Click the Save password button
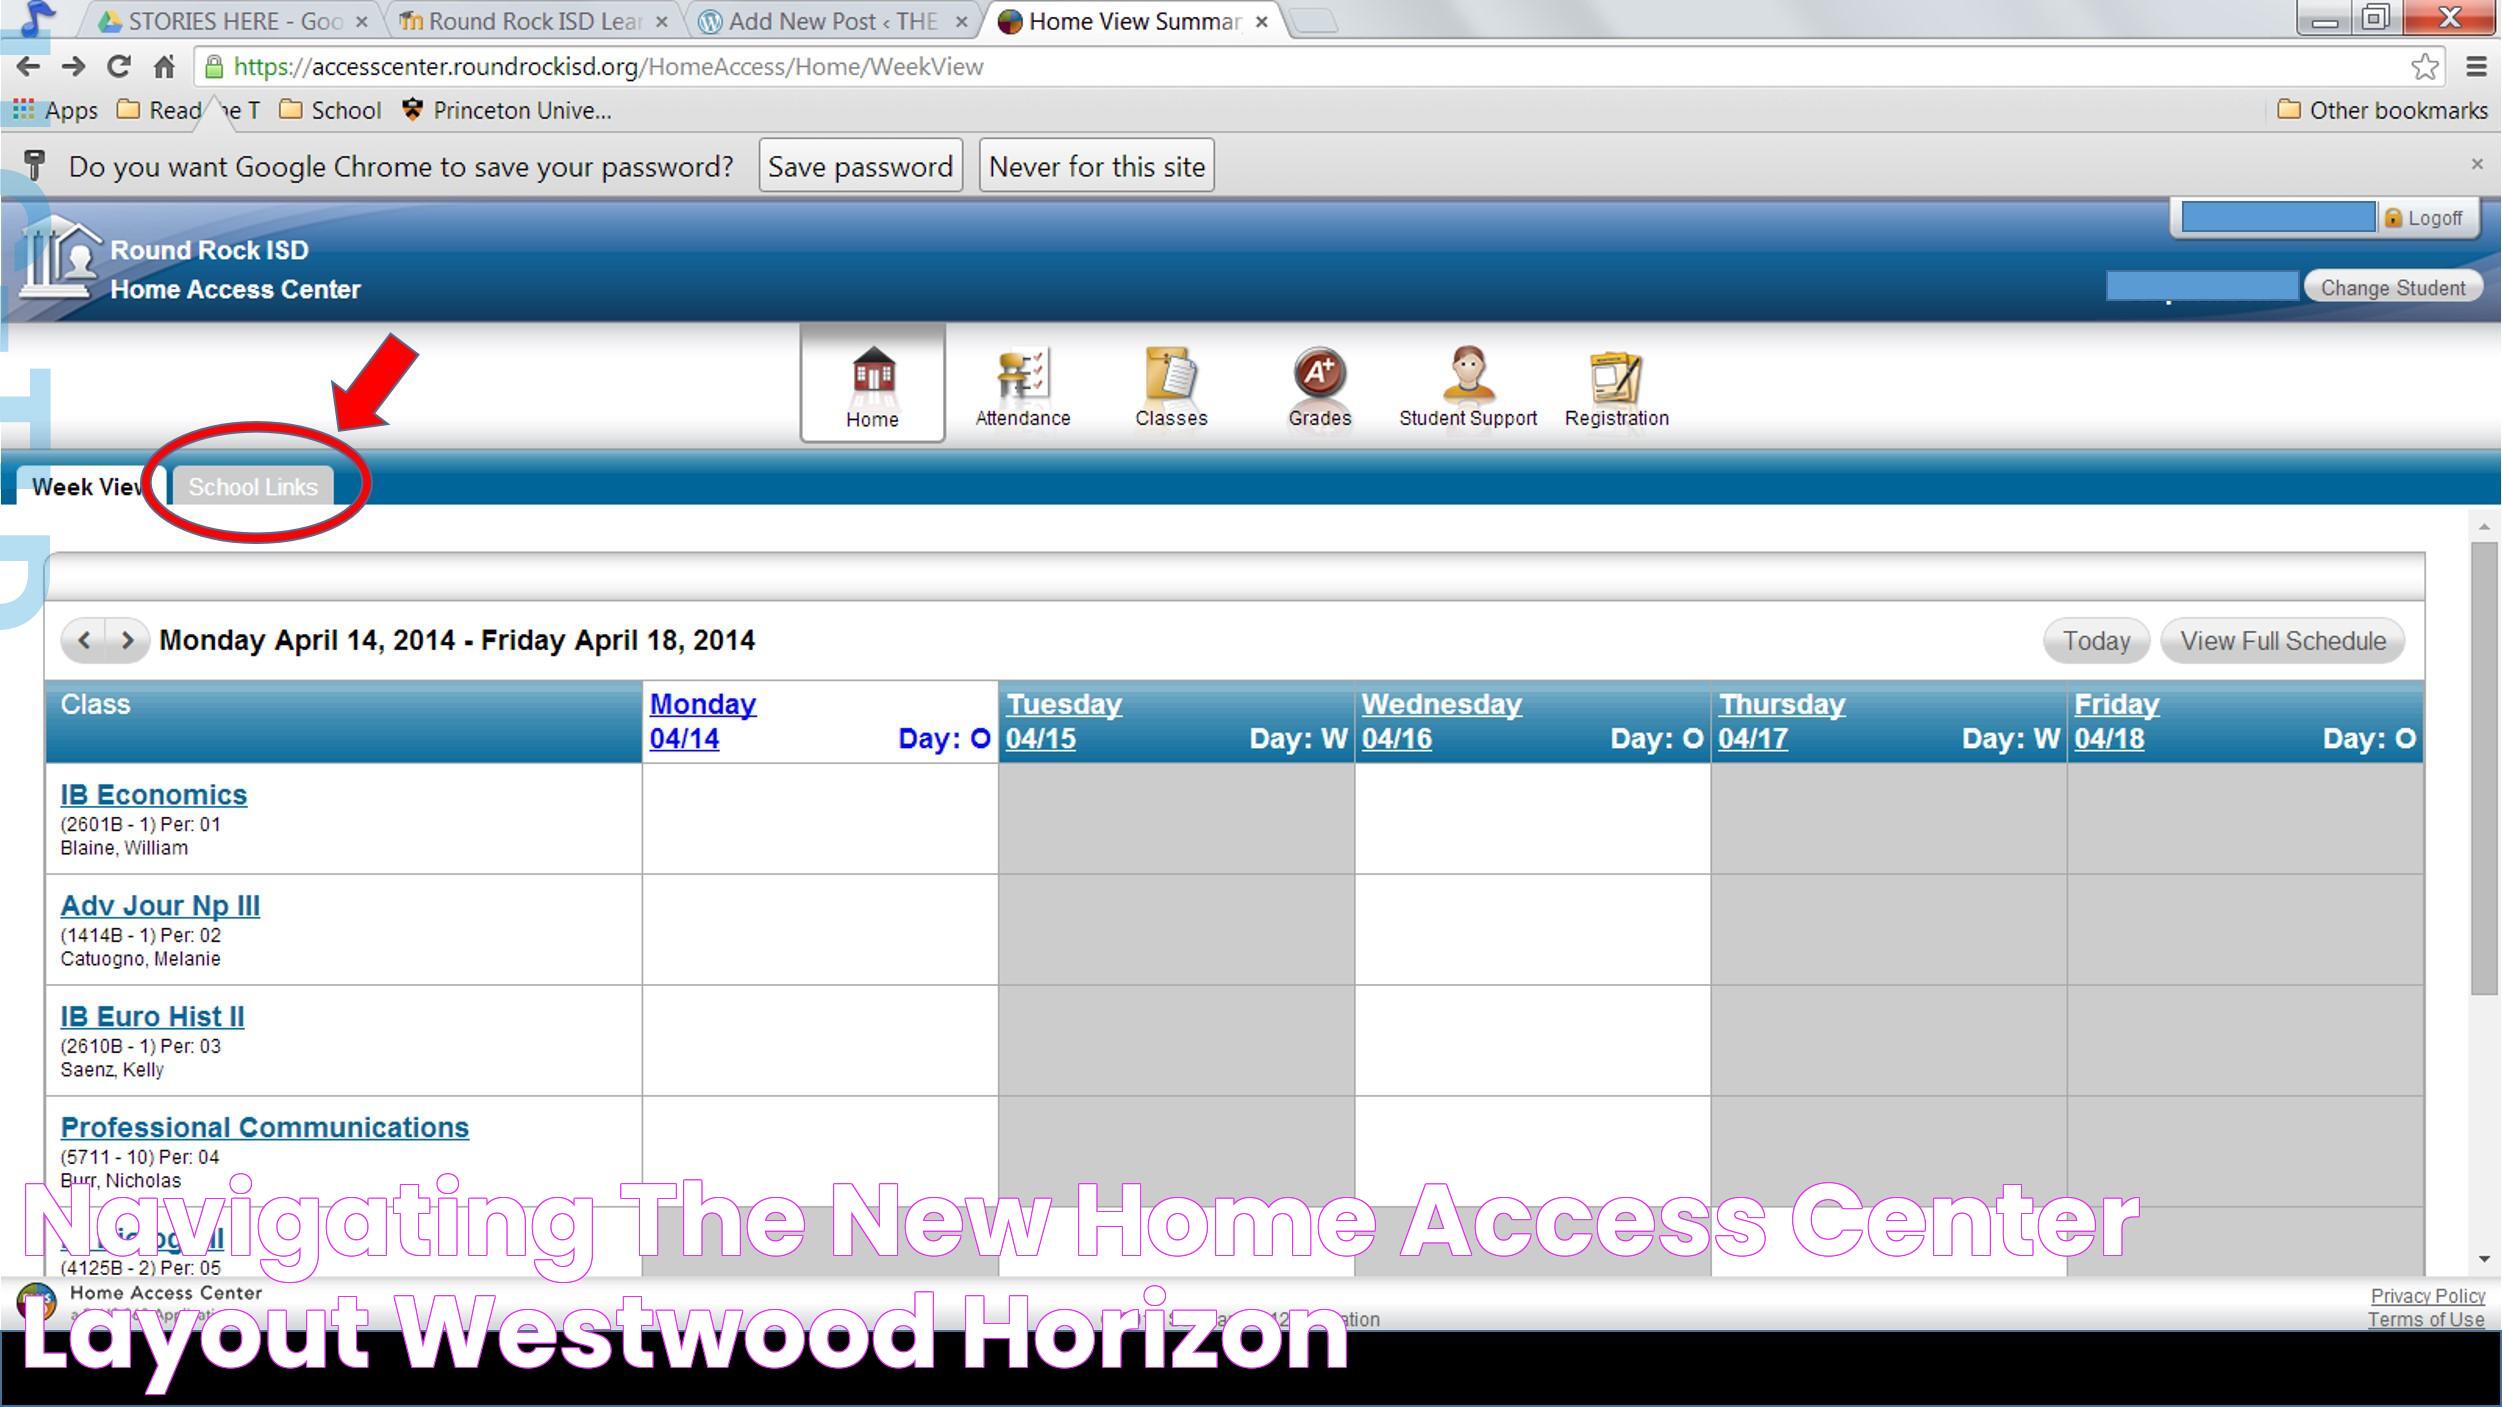 click(x=860, y=166)
